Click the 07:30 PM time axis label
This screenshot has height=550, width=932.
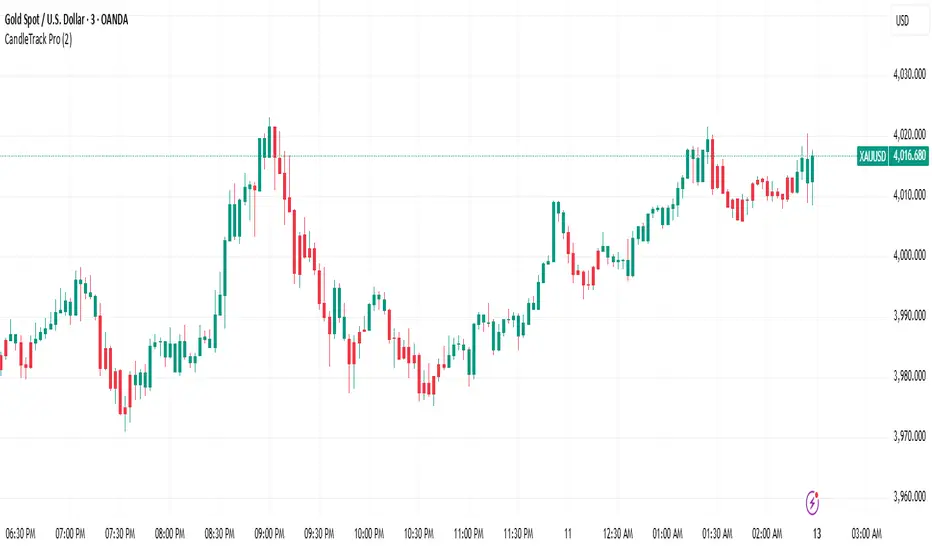tap(123, 533)
